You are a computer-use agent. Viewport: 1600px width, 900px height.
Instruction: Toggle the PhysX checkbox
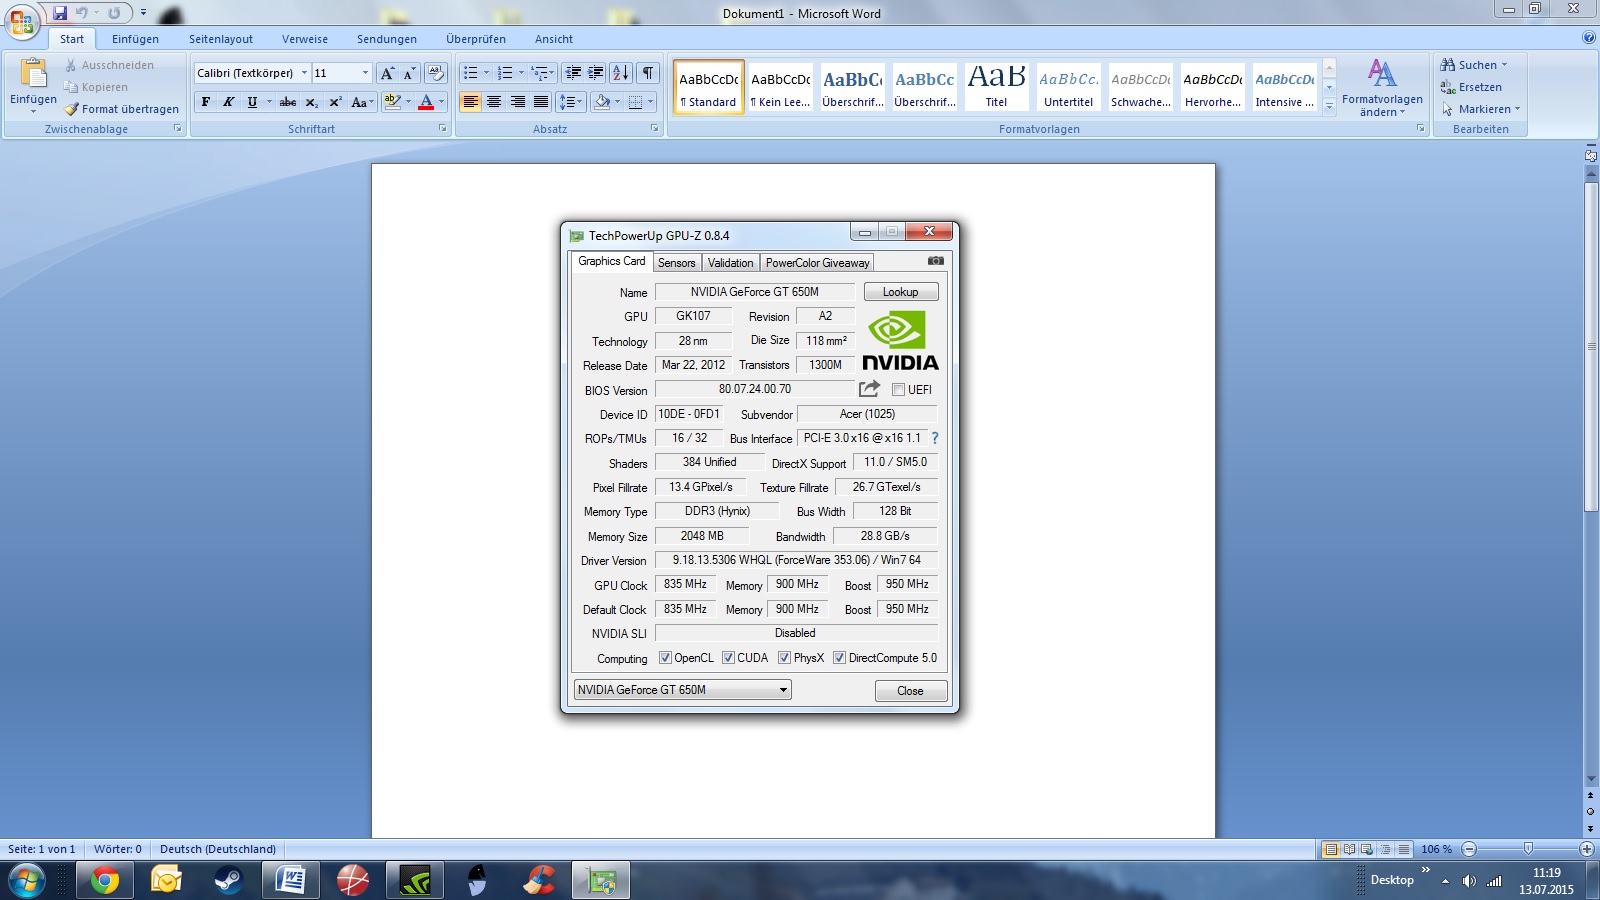[785, 658]
